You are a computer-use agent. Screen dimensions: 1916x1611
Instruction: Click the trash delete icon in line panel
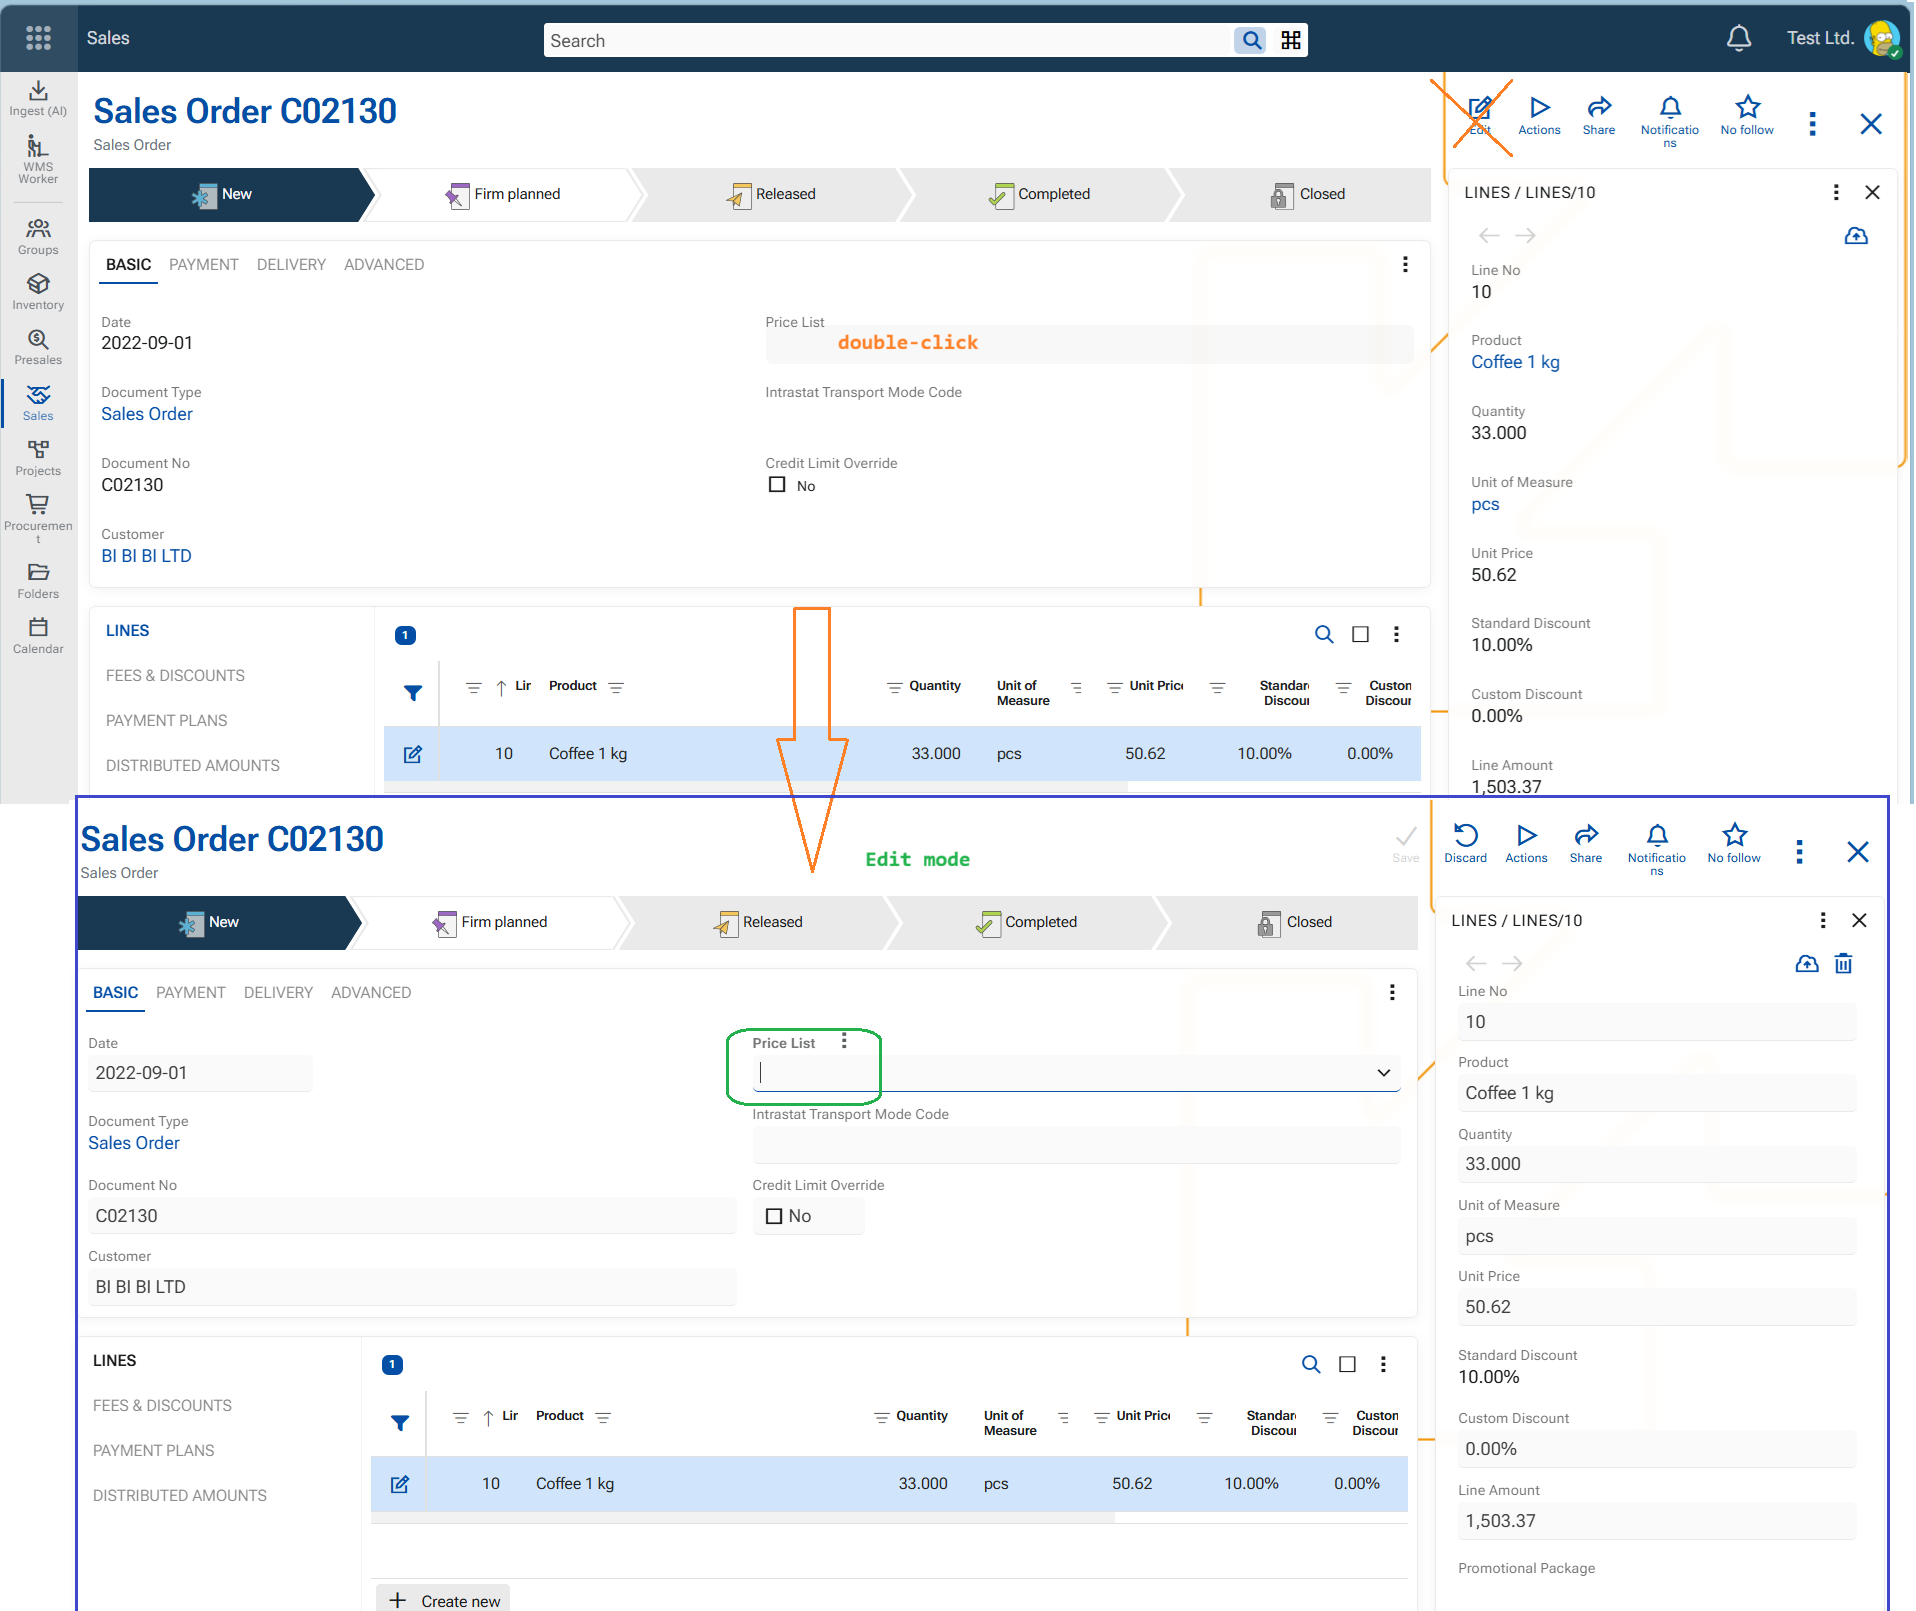1843,964
